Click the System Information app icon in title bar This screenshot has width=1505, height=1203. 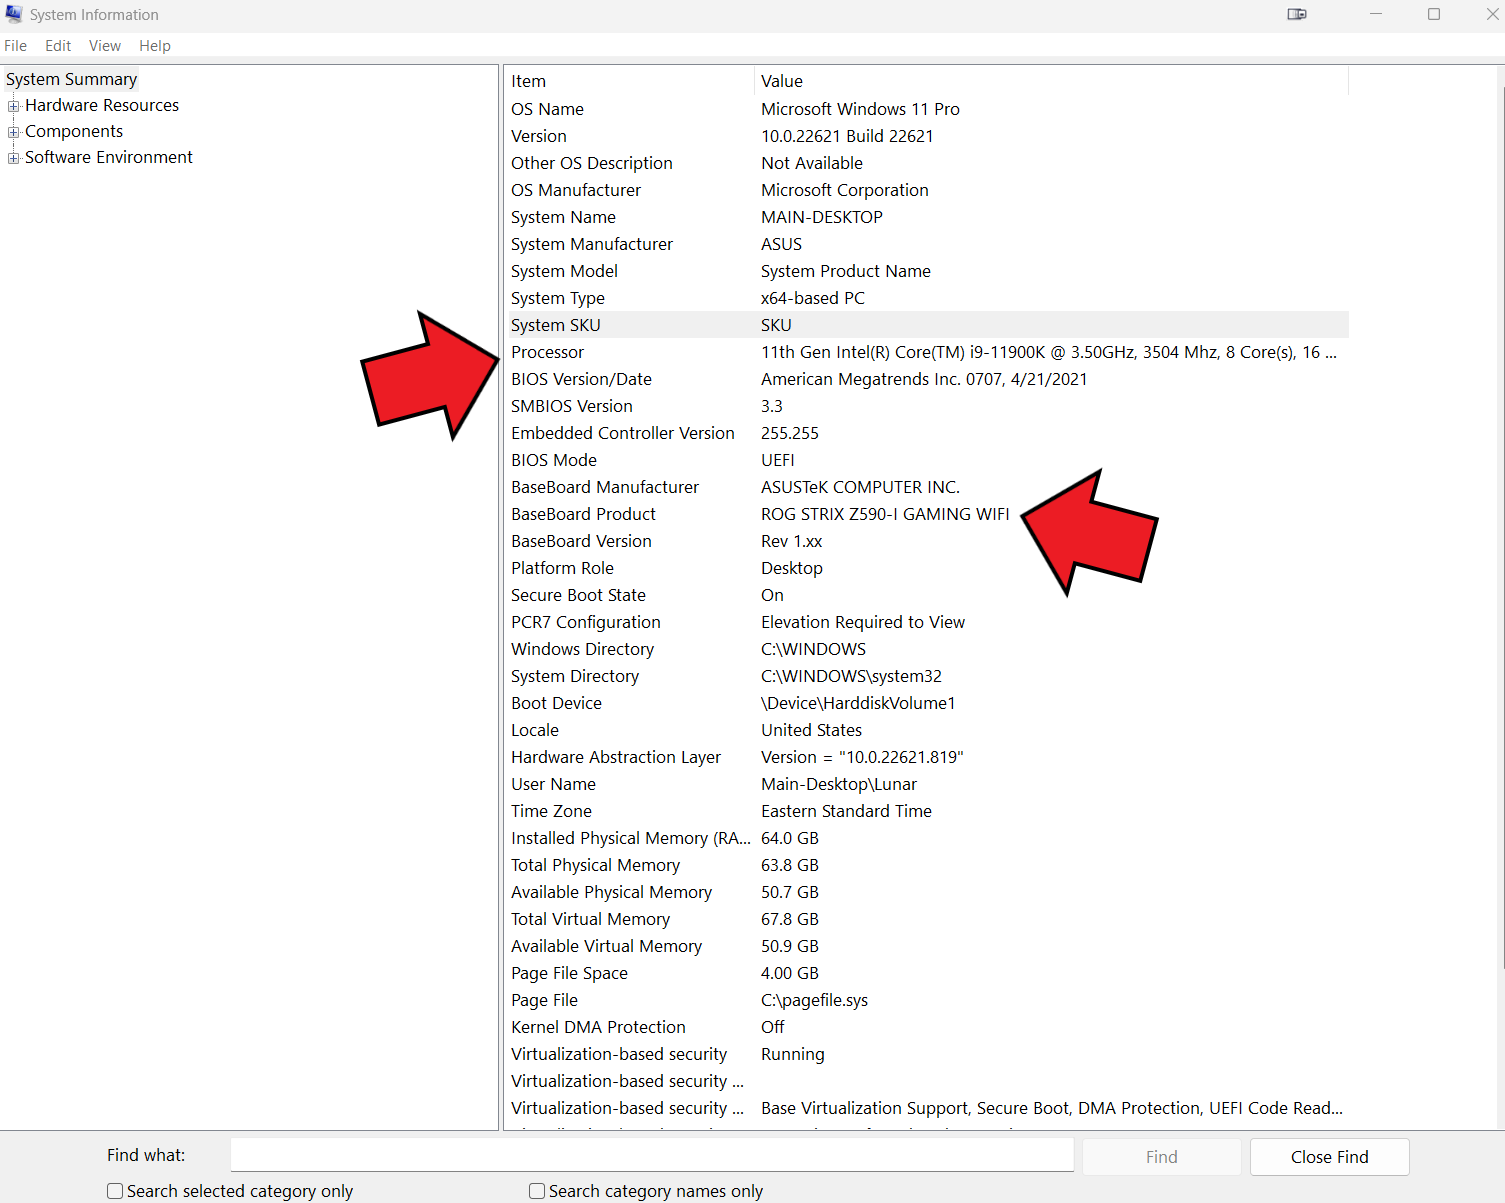click(x=14, y=14)
